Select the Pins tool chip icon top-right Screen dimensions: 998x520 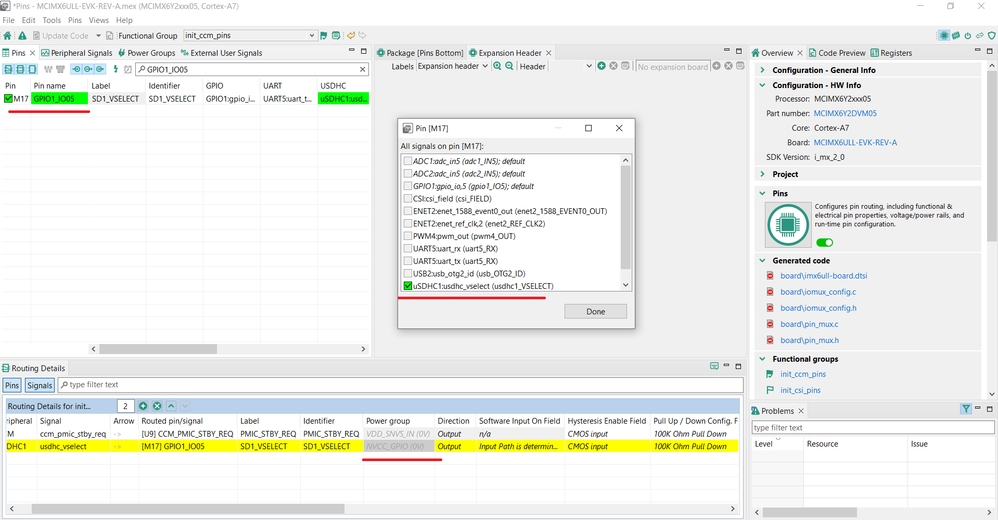(x=944, y=36)
